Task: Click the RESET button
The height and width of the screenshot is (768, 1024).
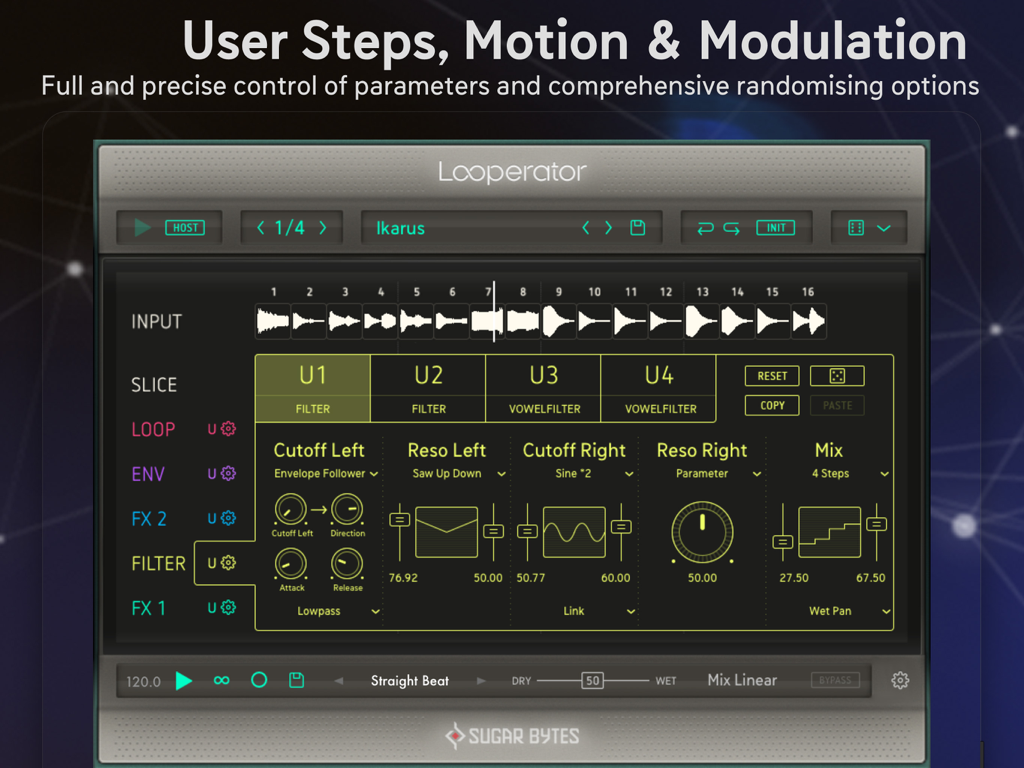Action: tap(771, 376)
